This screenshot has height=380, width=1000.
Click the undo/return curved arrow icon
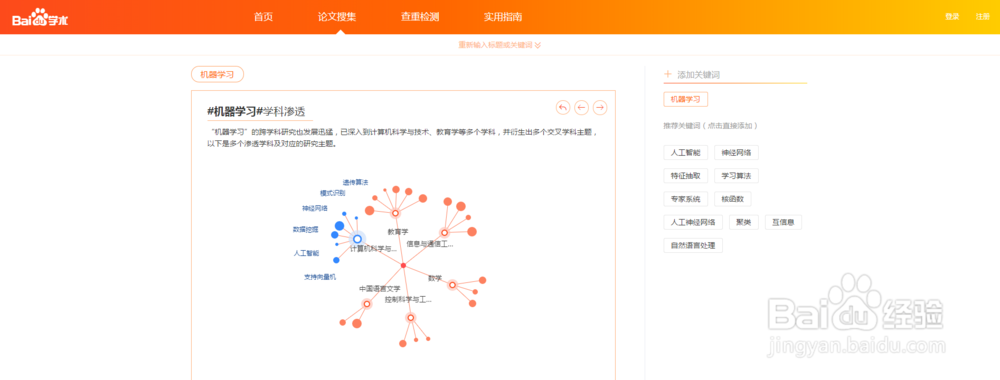[562, 108]
